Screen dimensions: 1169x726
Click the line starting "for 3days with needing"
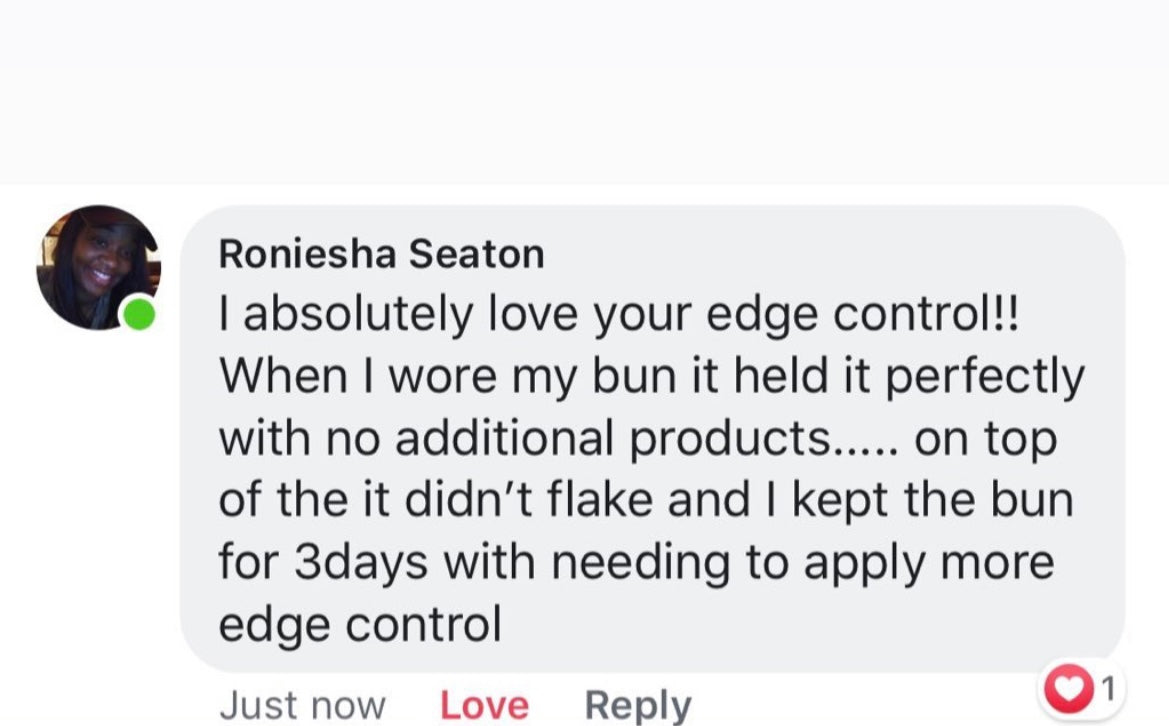point(636,563)
